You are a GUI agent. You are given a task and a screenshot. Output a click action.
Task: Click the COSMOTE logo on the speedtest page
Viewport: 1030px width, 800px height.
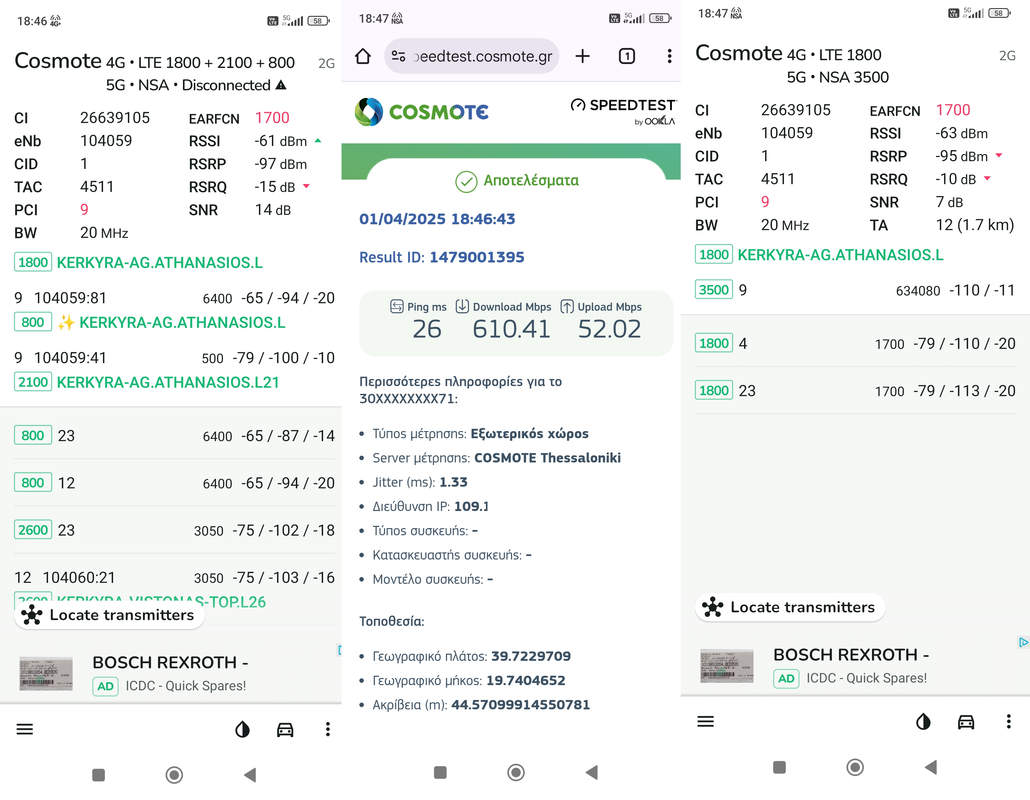422,112
